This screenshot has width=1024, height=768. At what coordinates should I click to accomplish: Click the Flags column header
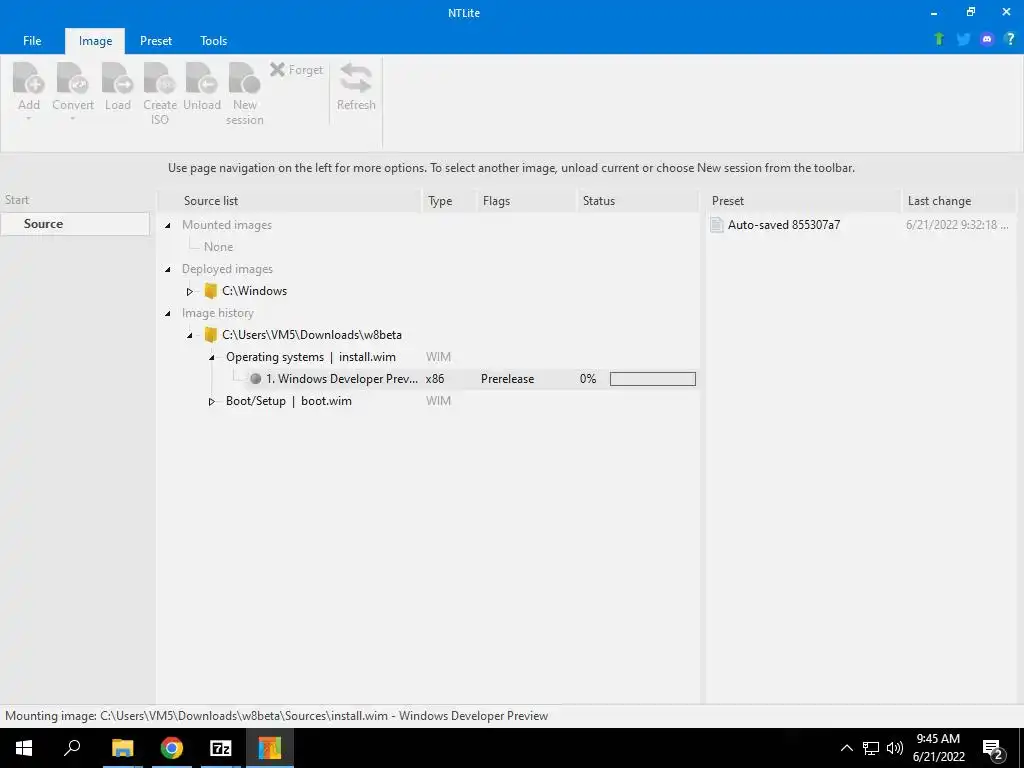point(527,200)
